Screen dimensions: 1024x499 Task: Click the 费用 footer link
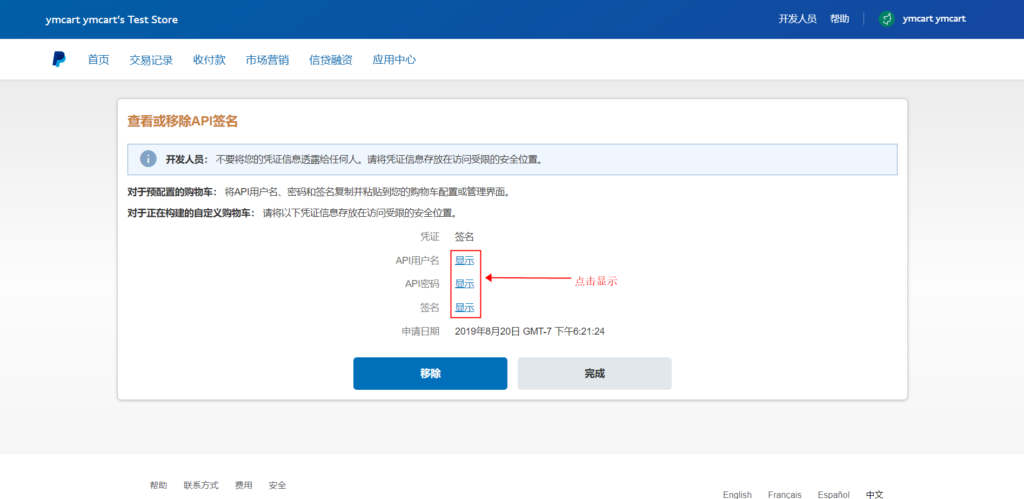[x=243, y=485]
